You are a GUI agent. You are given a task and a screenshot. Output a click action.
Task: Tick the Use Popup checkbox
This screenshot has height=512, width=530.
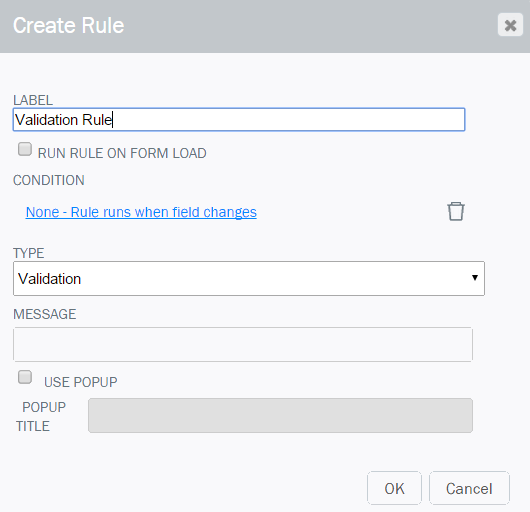(x=25, y=377)
